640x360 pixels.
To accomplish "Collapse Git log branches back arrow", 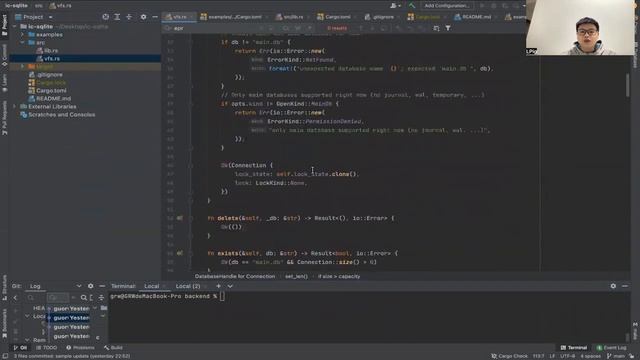I will 16,298.
